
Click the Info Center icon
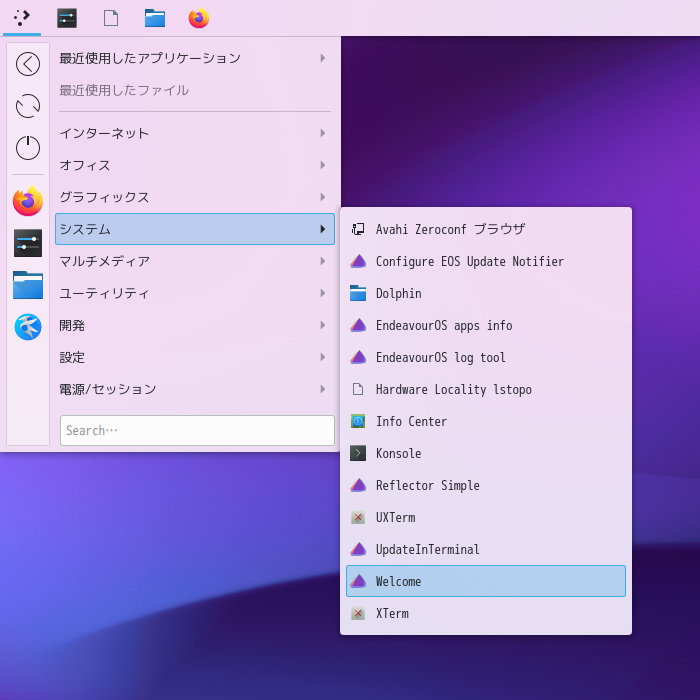(x=358, y=421)
